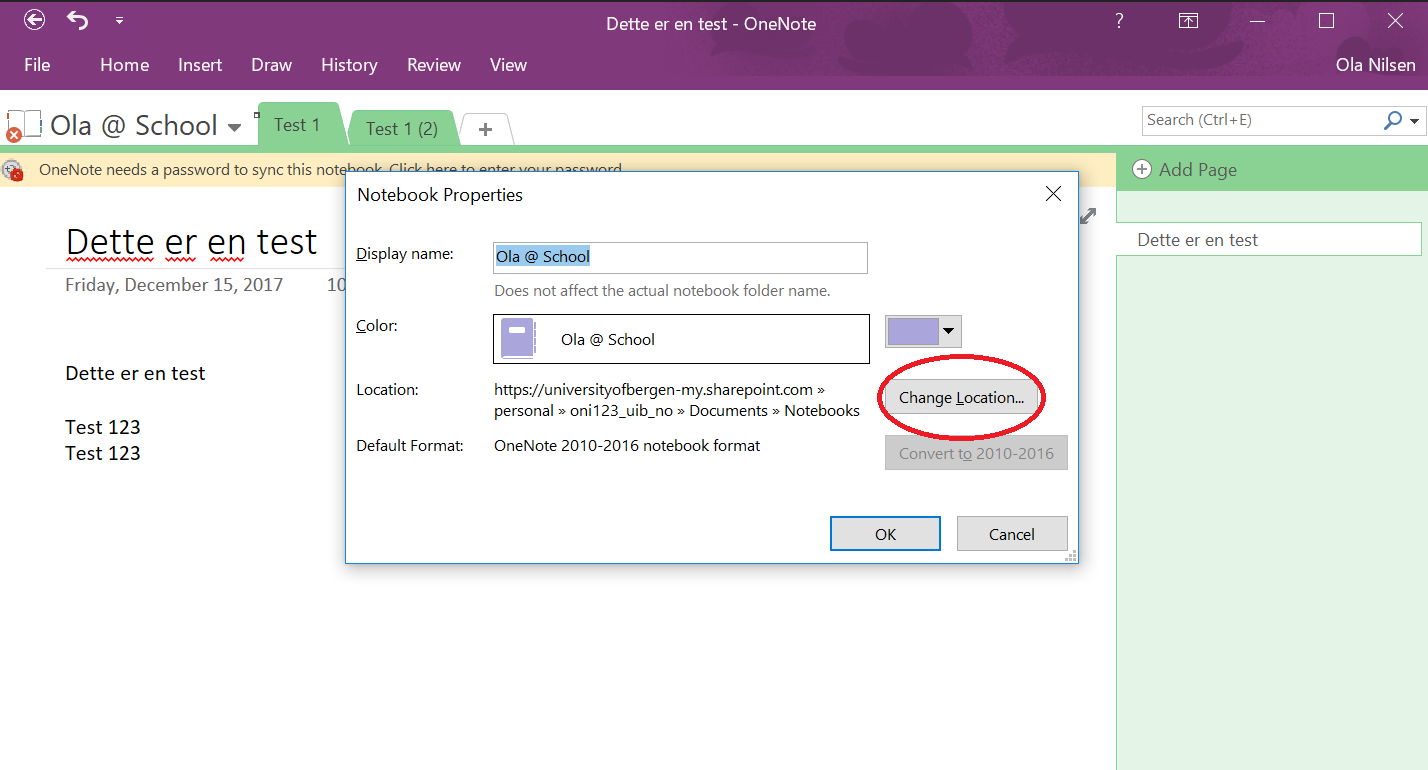
Task: Click the Undo icon in title bar
Action: 78,20
